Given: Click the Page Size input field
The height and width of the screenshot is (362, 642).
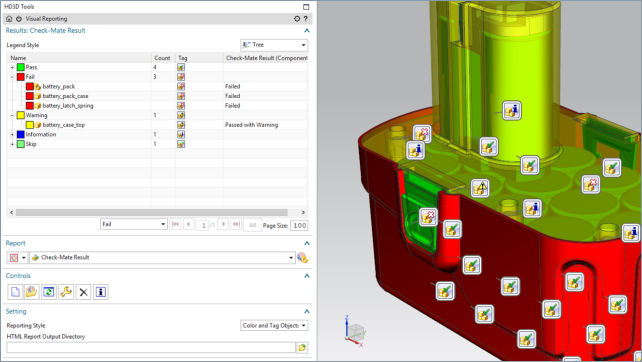Looking at the screenshot, I should pos(299,225).
